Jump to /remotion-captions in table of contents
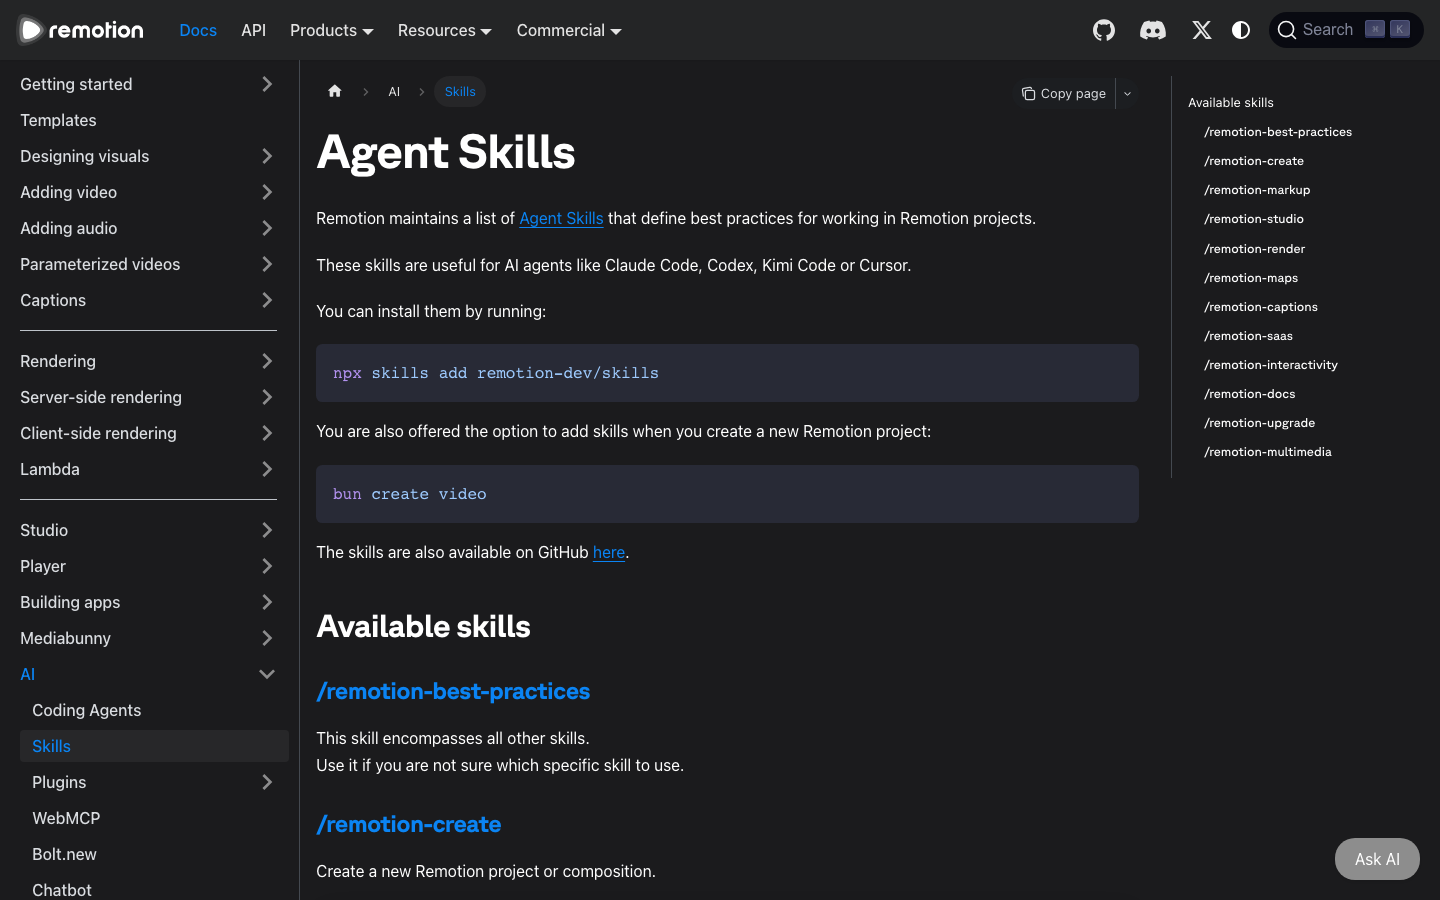Image resolution: width=1440 pixels, height=900 pixels. pos(1261,306)
